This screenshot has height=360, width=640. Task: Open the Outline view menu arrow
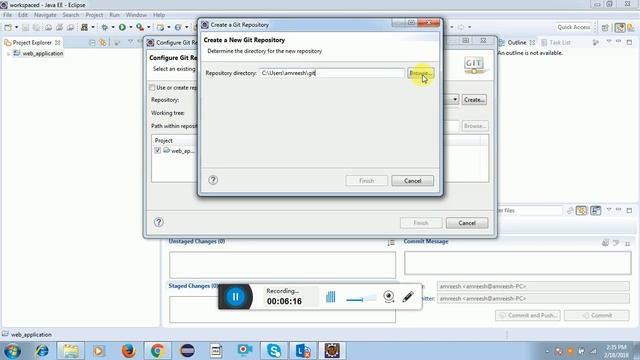coord(609,42)
